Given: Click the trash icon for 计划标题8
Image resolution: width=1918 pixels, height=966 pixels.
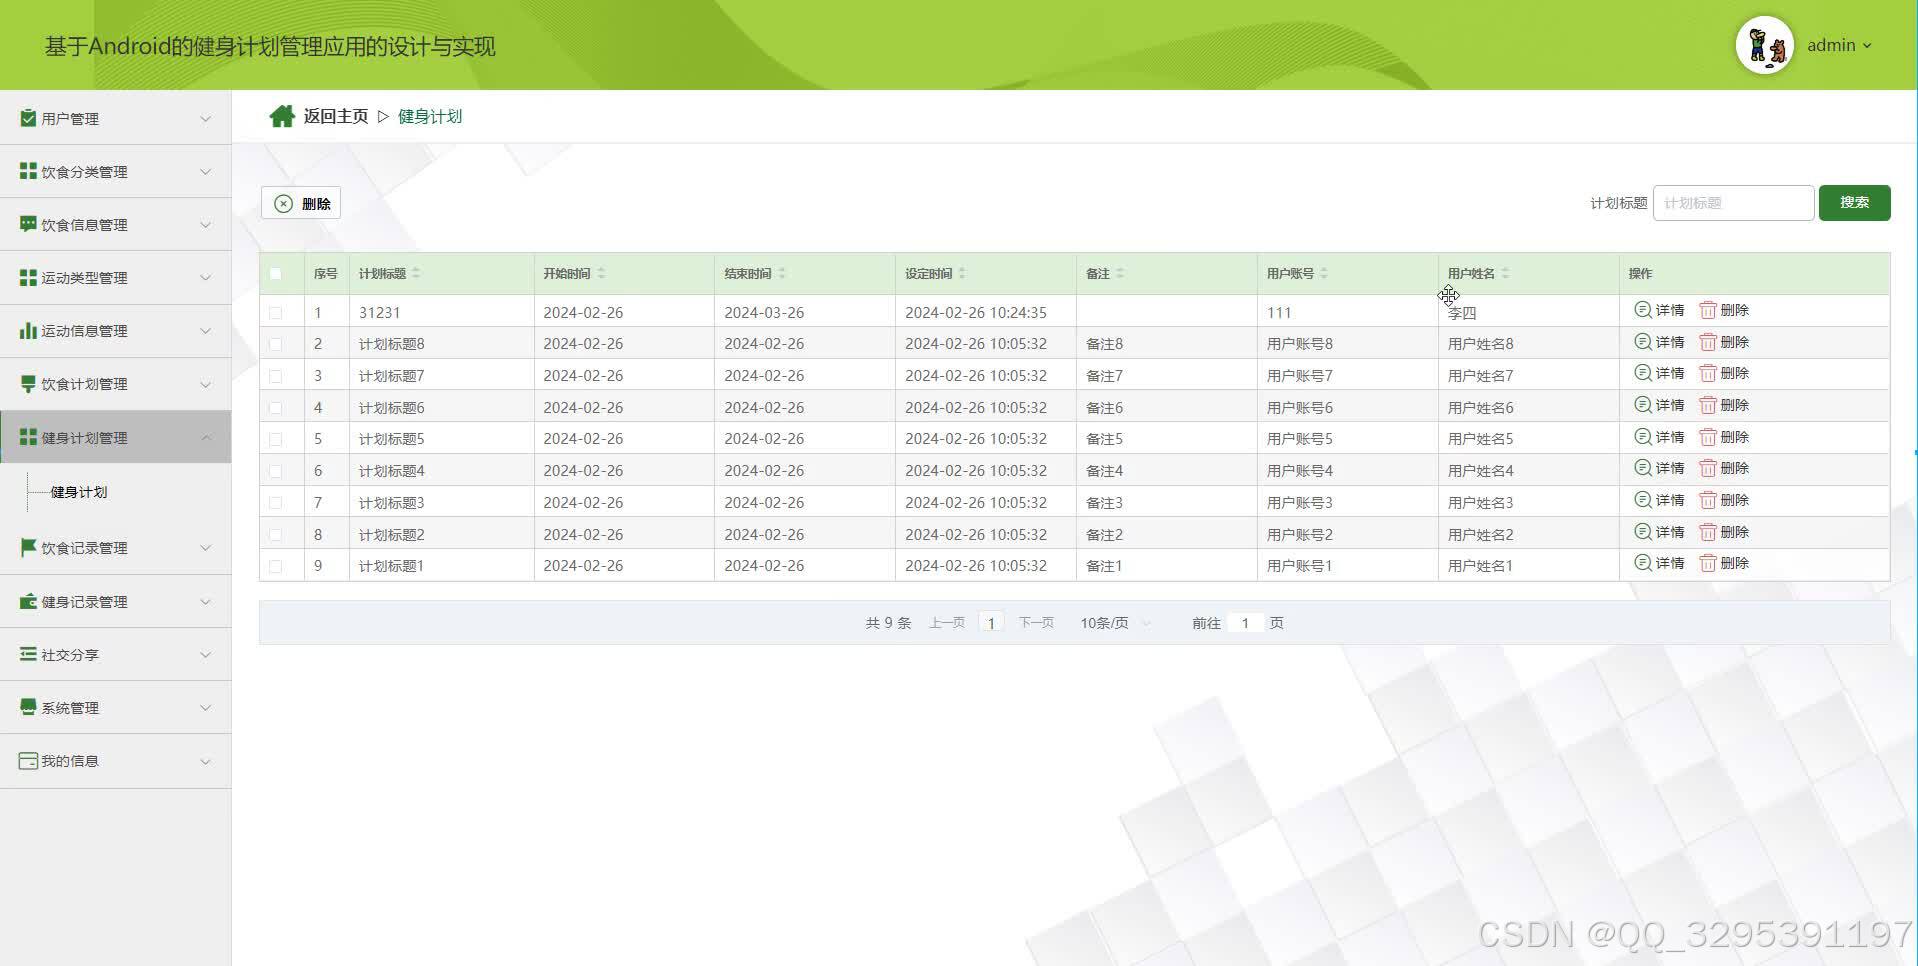Looking at the screenshot, I should tap(1708, 342).
